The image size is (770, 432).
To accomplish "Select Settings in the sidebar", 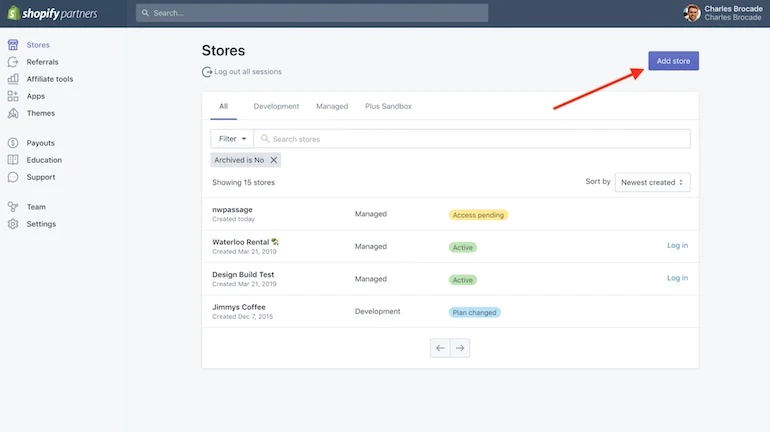I will point(41,224).
